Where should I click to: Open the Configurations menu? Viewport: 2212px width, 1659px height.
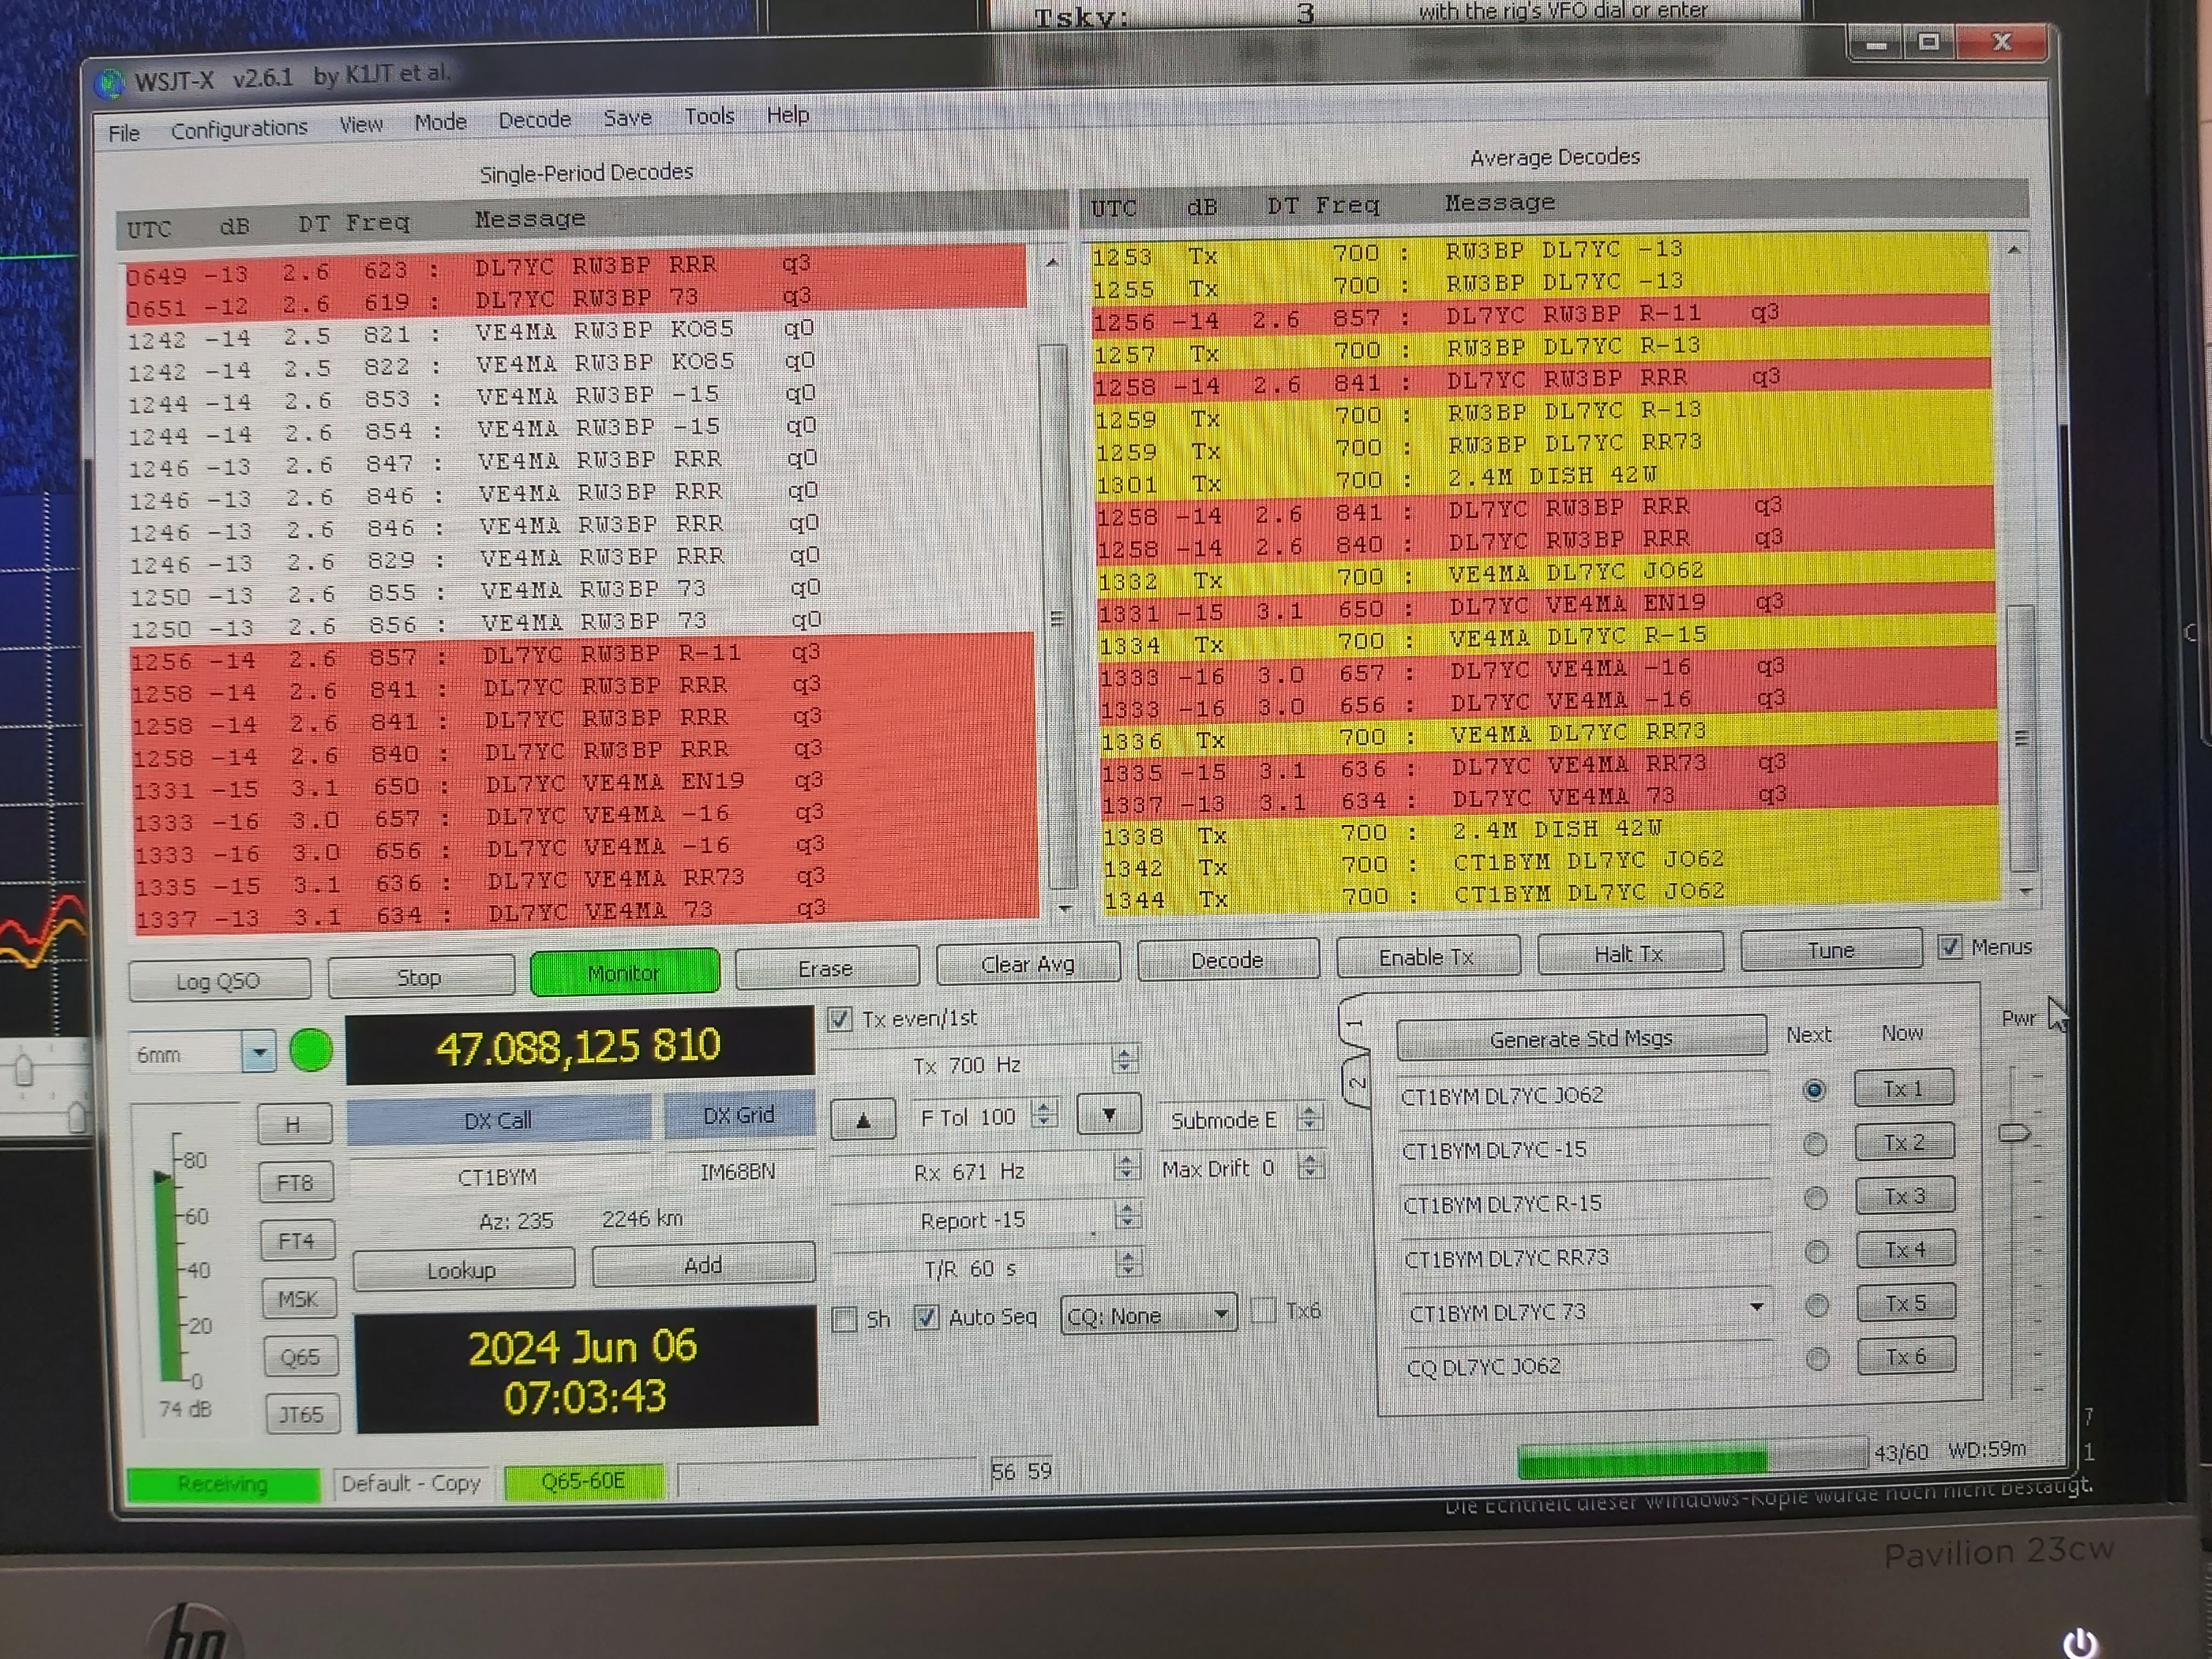coord(239,129)
